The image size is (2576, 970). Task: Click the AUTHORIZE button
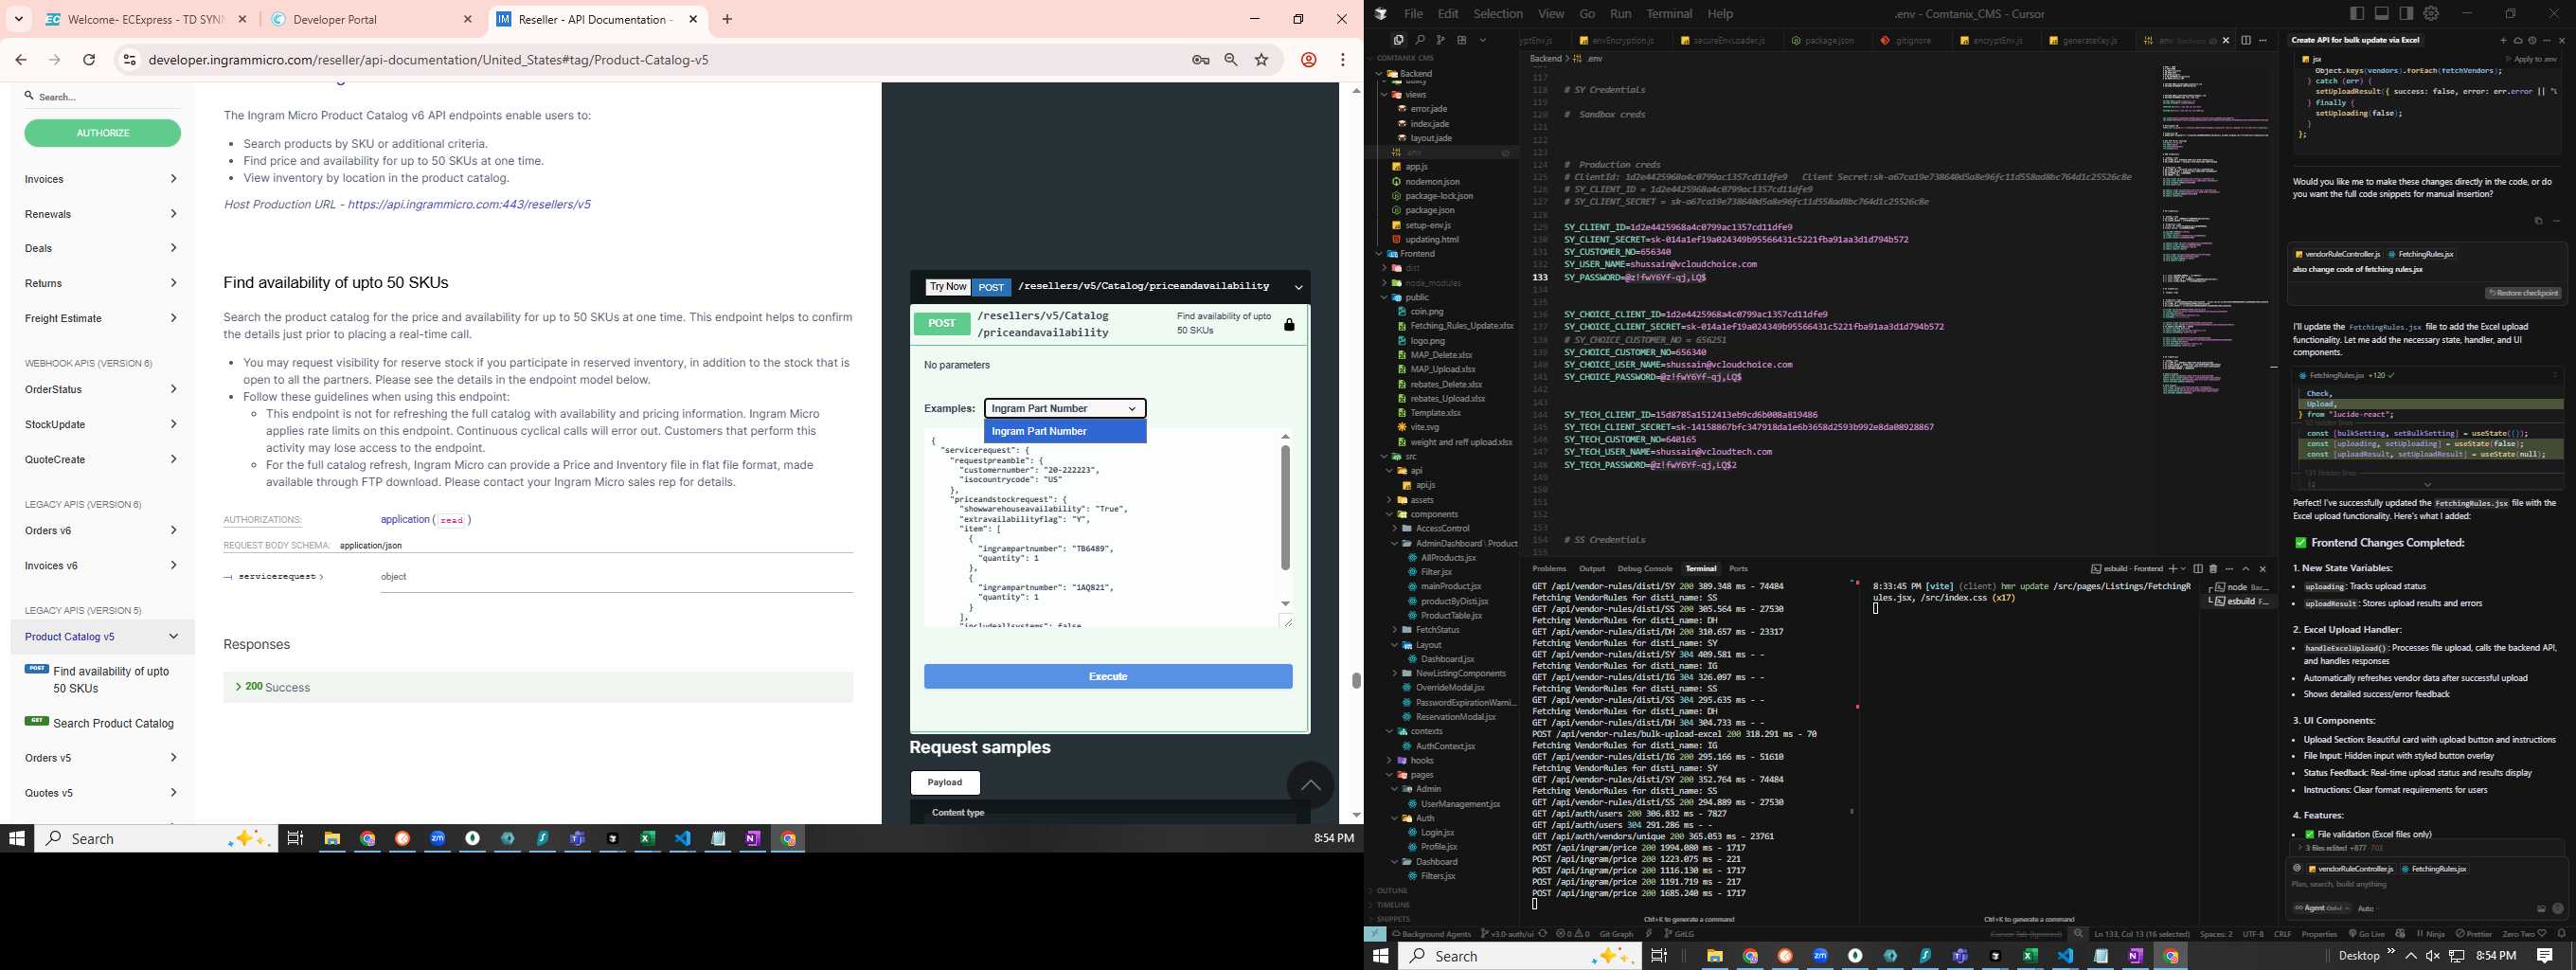click(x=102, y=133)
